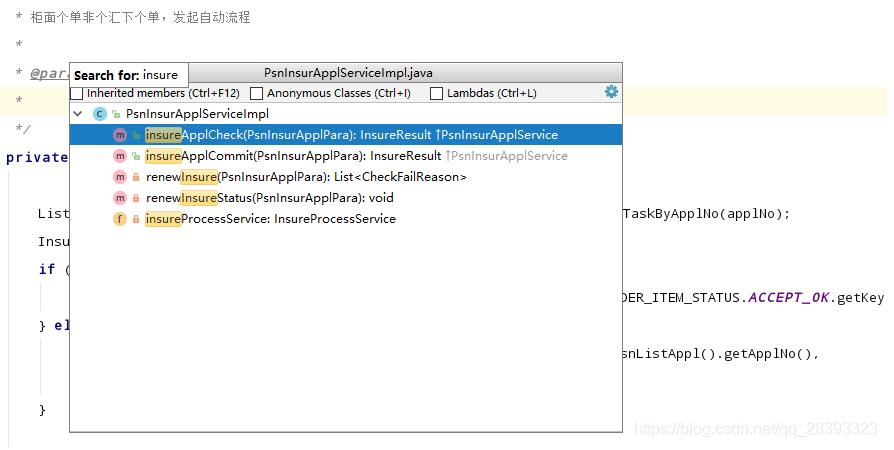
Task: Click the PsnInsurApplServiceImpl class icon
Action: point(100,113)
